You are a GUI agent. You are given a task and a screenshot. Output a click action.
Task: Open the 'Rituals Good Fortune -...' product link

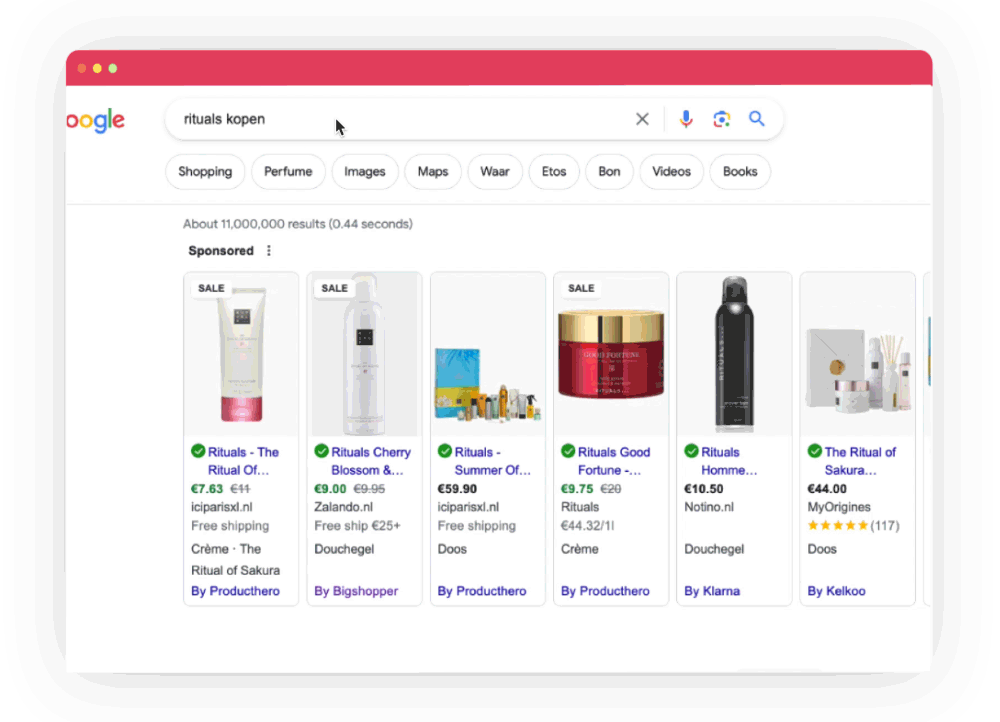614,461
